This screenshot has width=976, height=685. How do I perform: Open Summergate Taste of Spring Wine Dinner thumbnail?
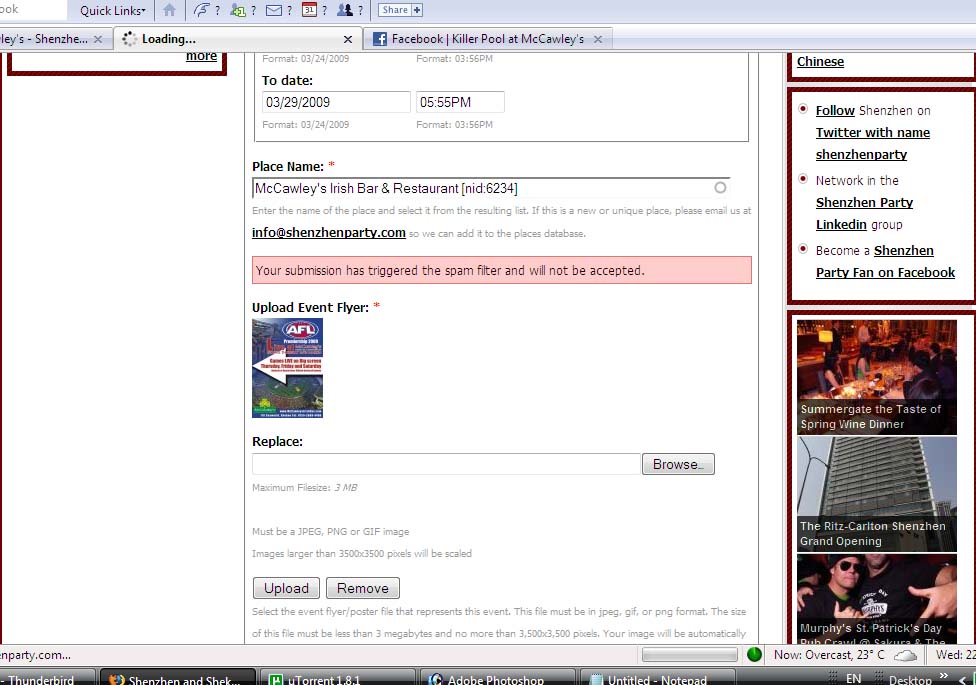[x=876, y=377]
